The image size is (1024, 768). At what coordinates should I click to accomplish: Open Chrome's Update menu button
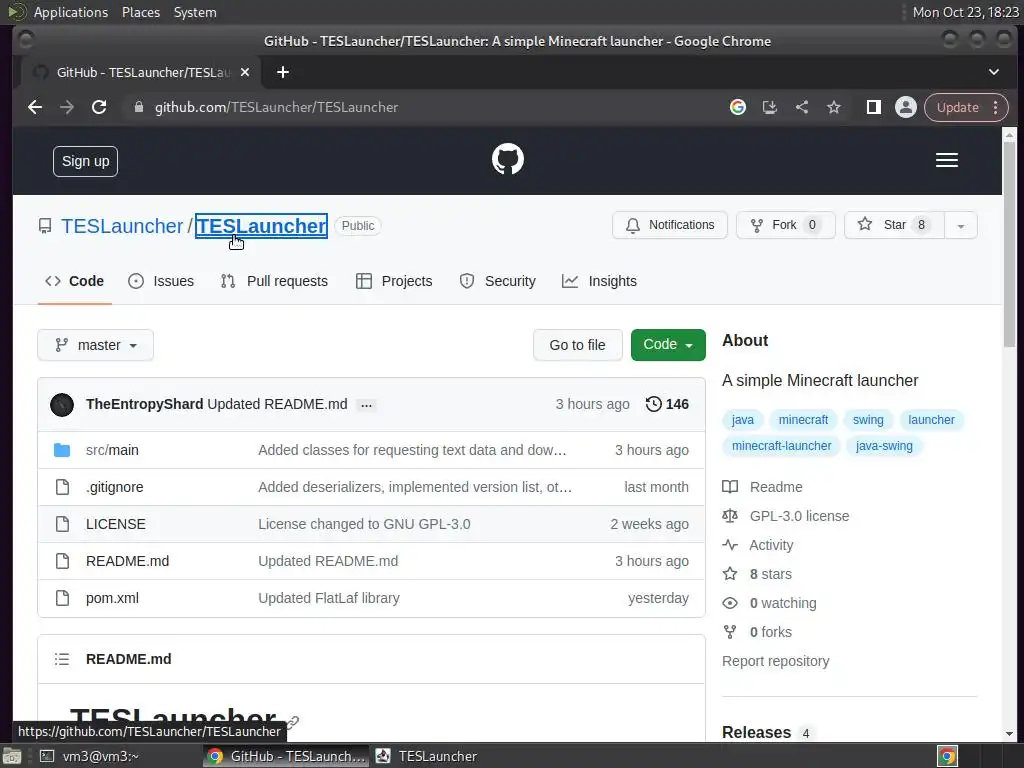pyautogui.click(x=966, y=107)
